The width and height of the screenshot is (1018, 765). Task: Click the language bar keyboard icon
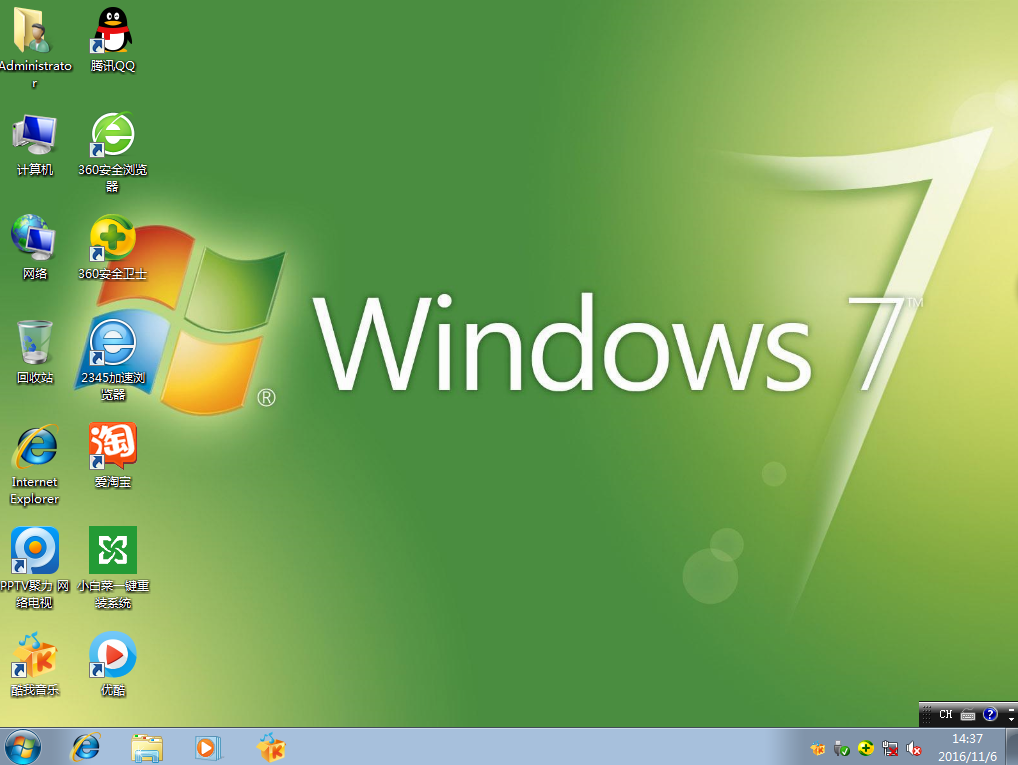point(968,715)
